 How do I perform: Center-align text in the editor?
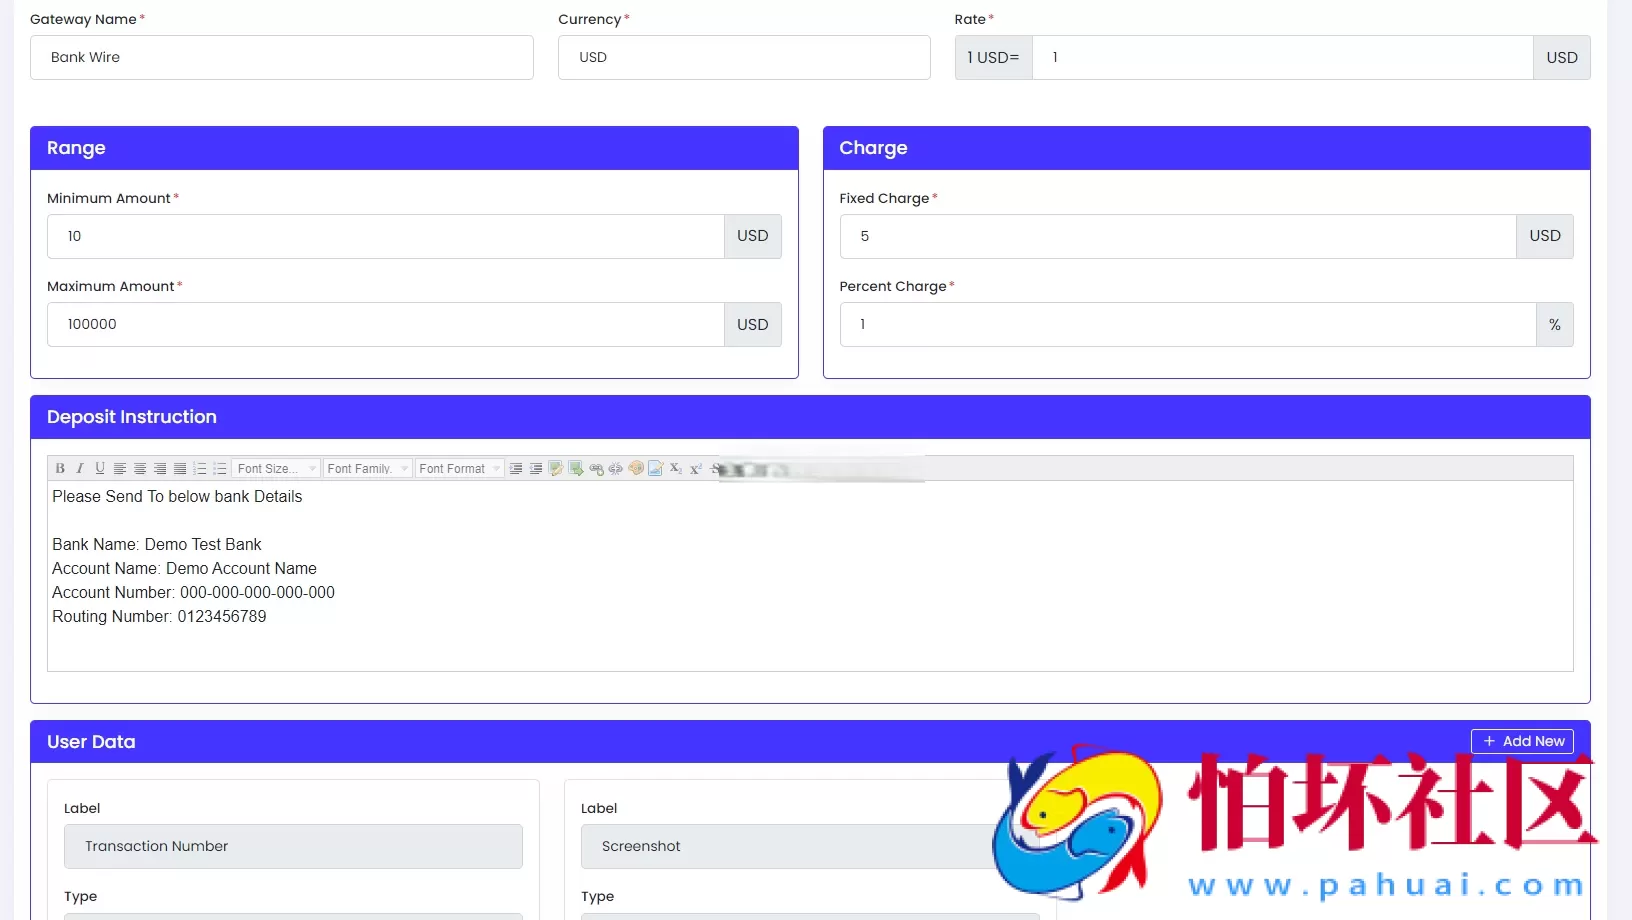[x=140, y=468]
